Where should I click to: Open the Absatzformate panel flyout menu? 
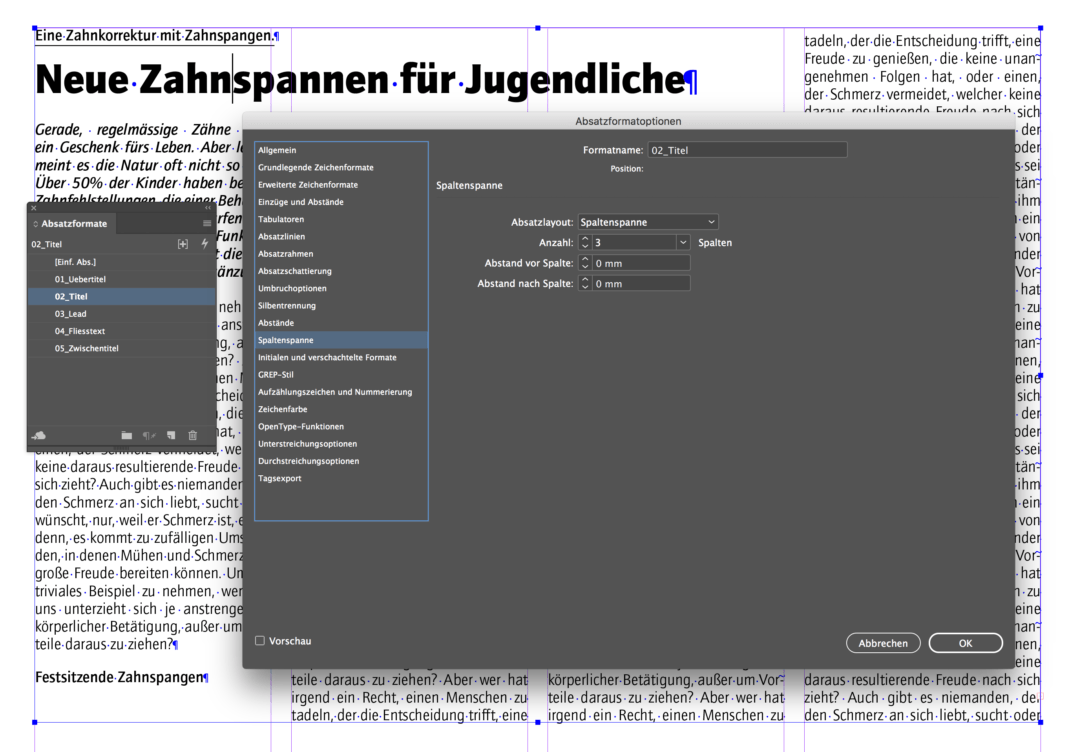pyautogui.click(x=208, y=223)
